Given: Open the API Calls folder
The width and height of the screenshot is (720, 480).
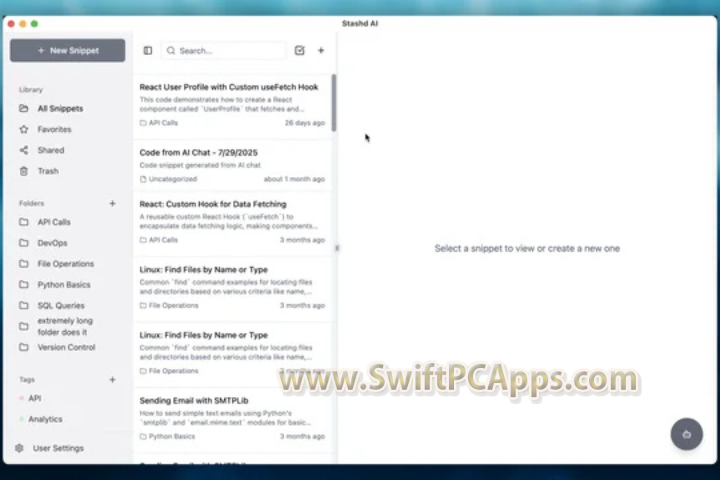Looking at the screenshot, I should pyautogui.click(x=54, y=222).
